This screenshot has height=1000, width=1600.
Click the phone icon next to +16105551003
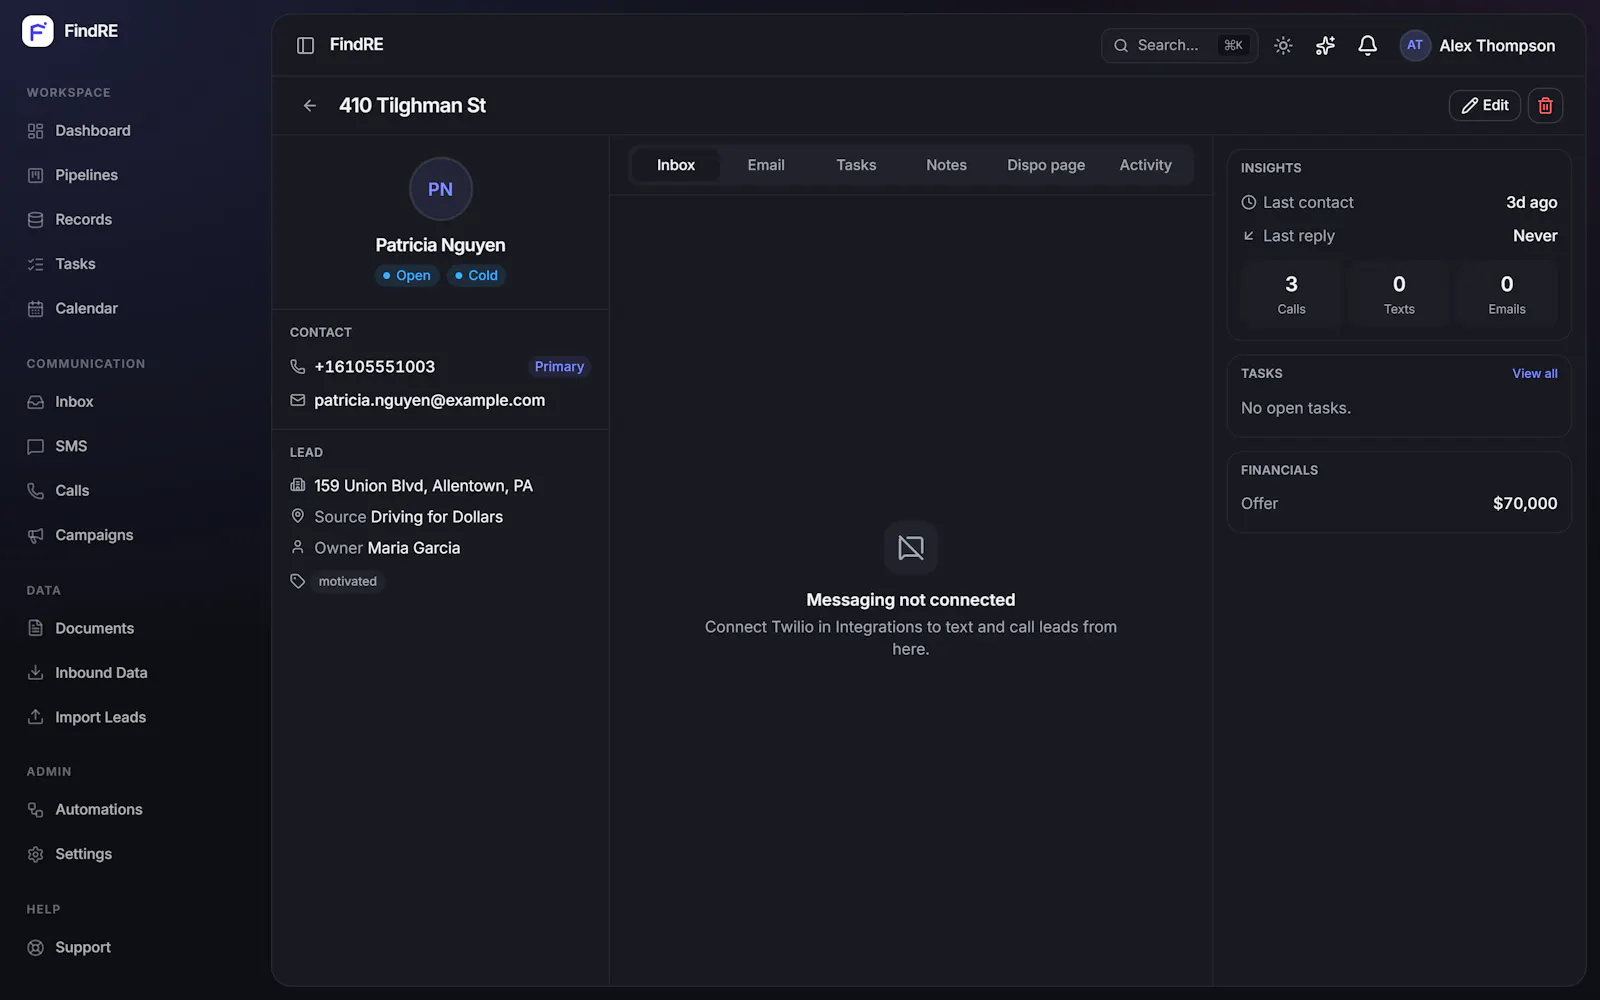click(x=298, y=367)
